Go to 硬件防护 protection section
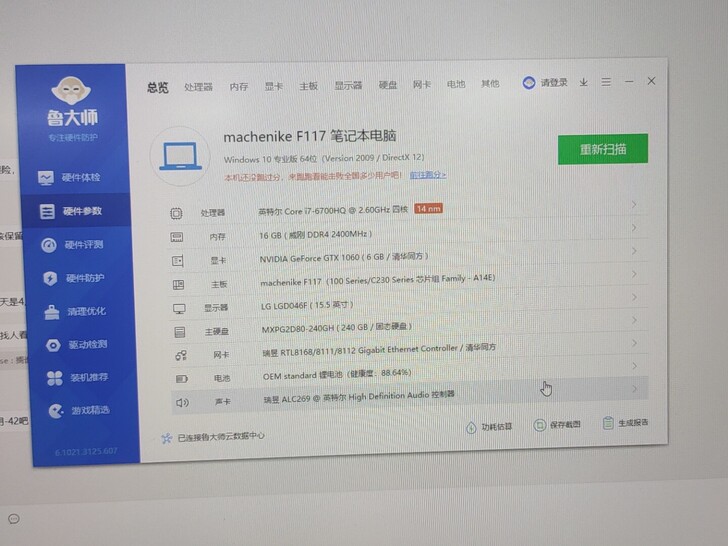728x546 pixels. [74, 278]
